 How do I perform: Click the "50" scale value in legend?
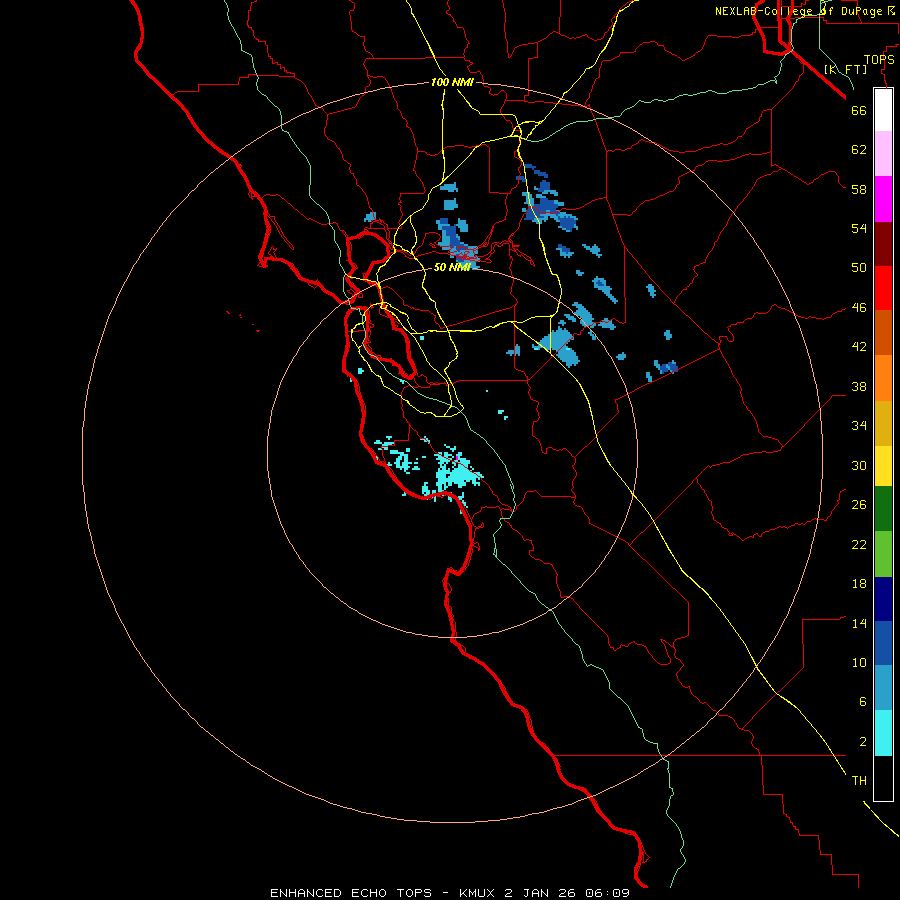click(859, 268)
